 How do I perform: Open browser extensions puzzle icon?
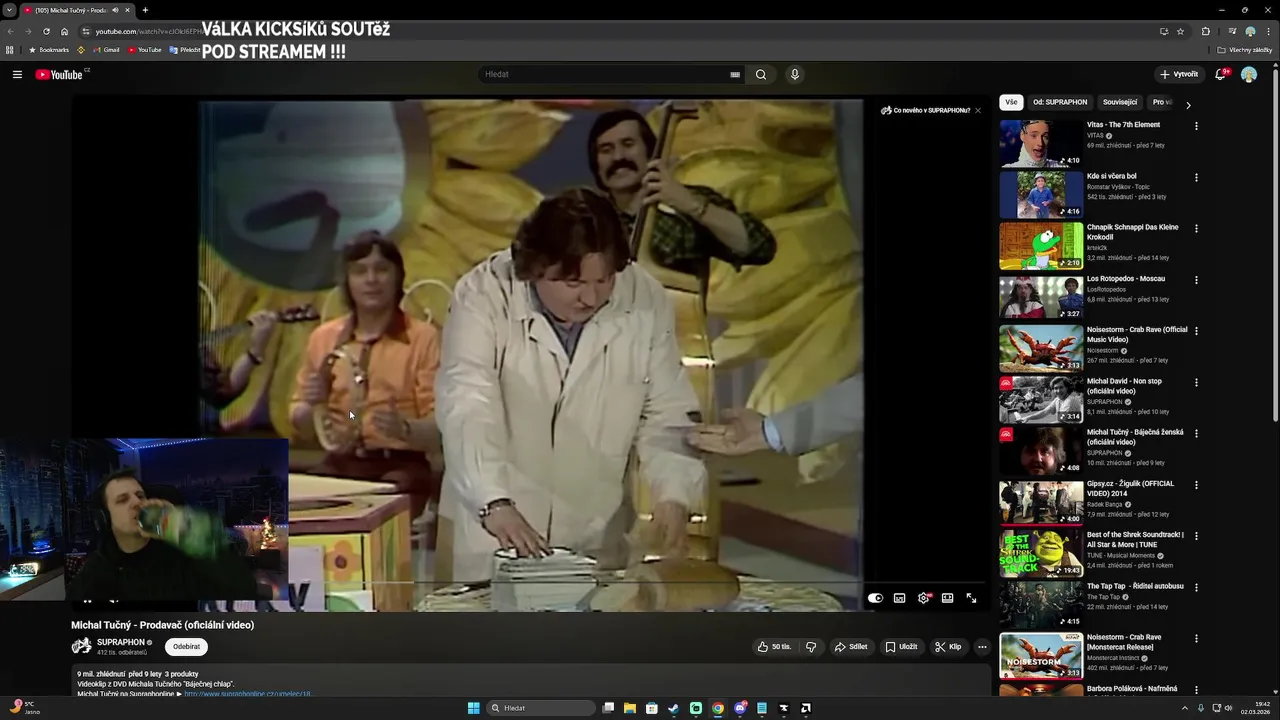(x=1206, y=31)
